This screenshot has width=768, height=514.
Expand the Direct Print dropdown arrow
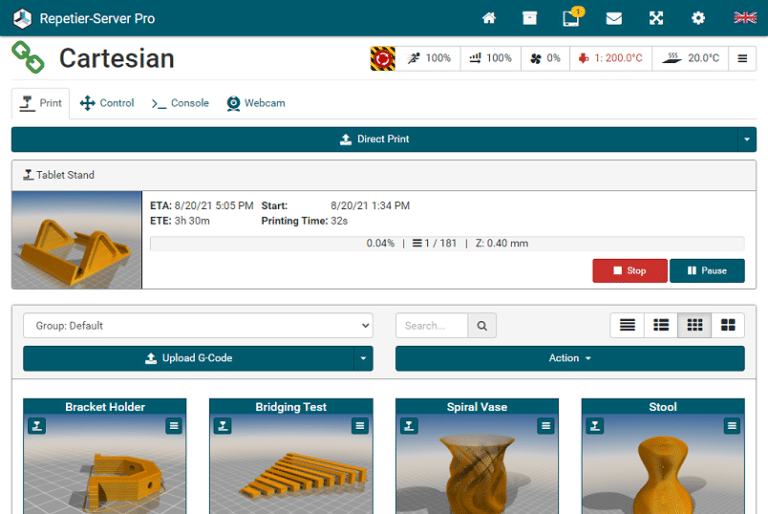[x=747, y=139]
